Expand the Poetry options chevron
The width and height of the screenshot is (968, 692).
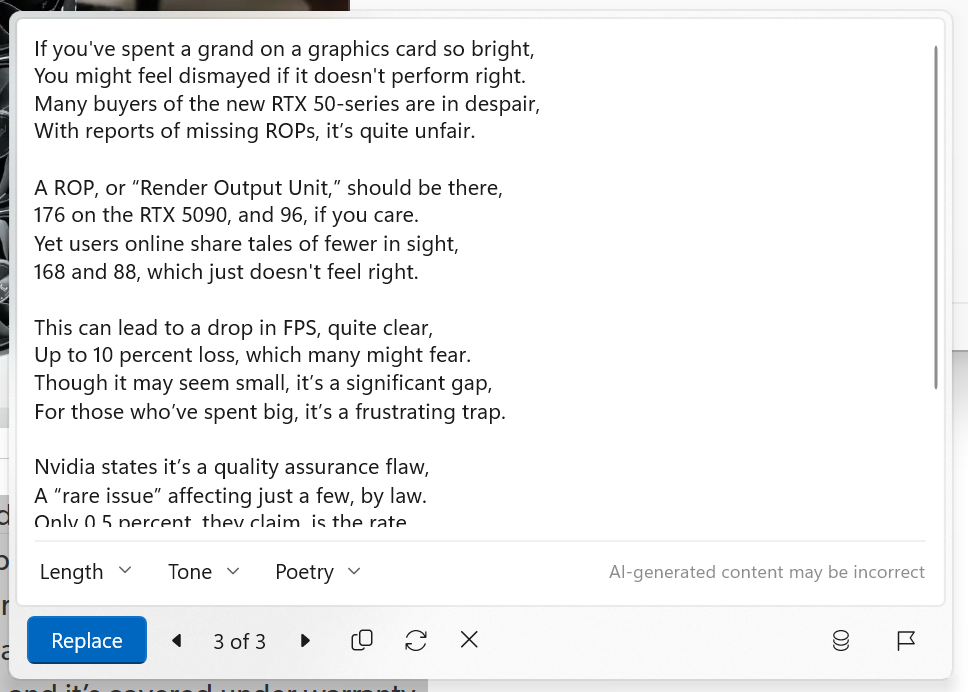tap(353, 571)
